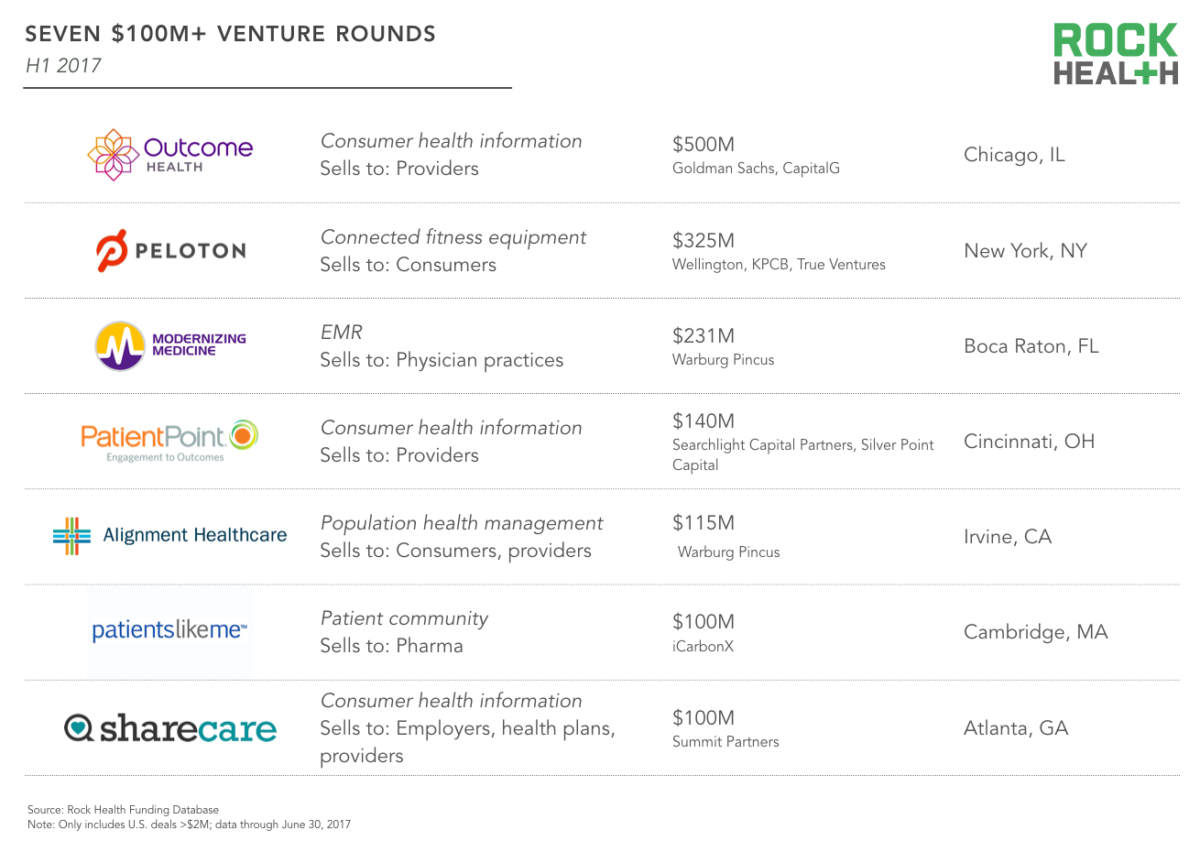The height and width of the screenshot is (852, 1200).
Task: Click the Sharecare heart logo
Action: [x=78, y=728]
